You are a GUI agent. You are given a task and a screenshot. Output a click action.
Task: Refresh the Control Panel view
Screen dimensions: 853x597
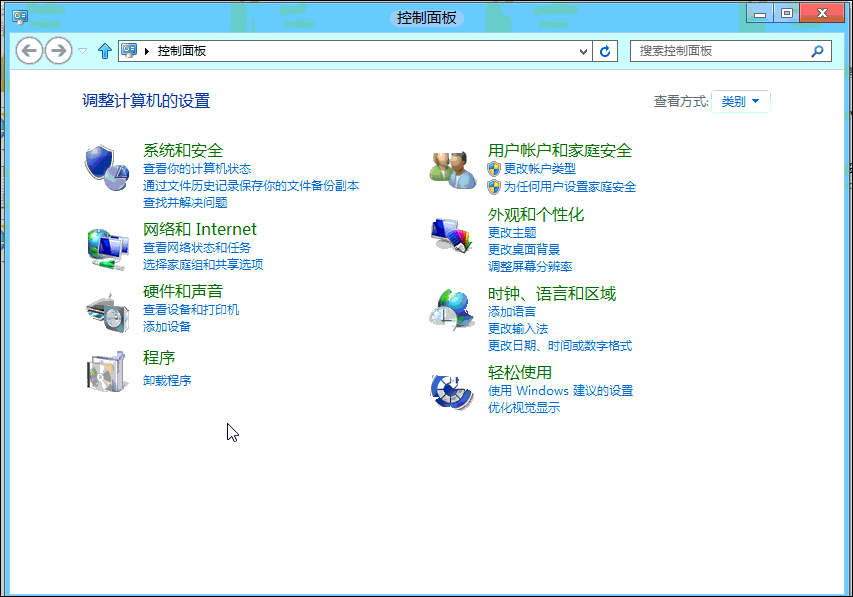point(605,51)
